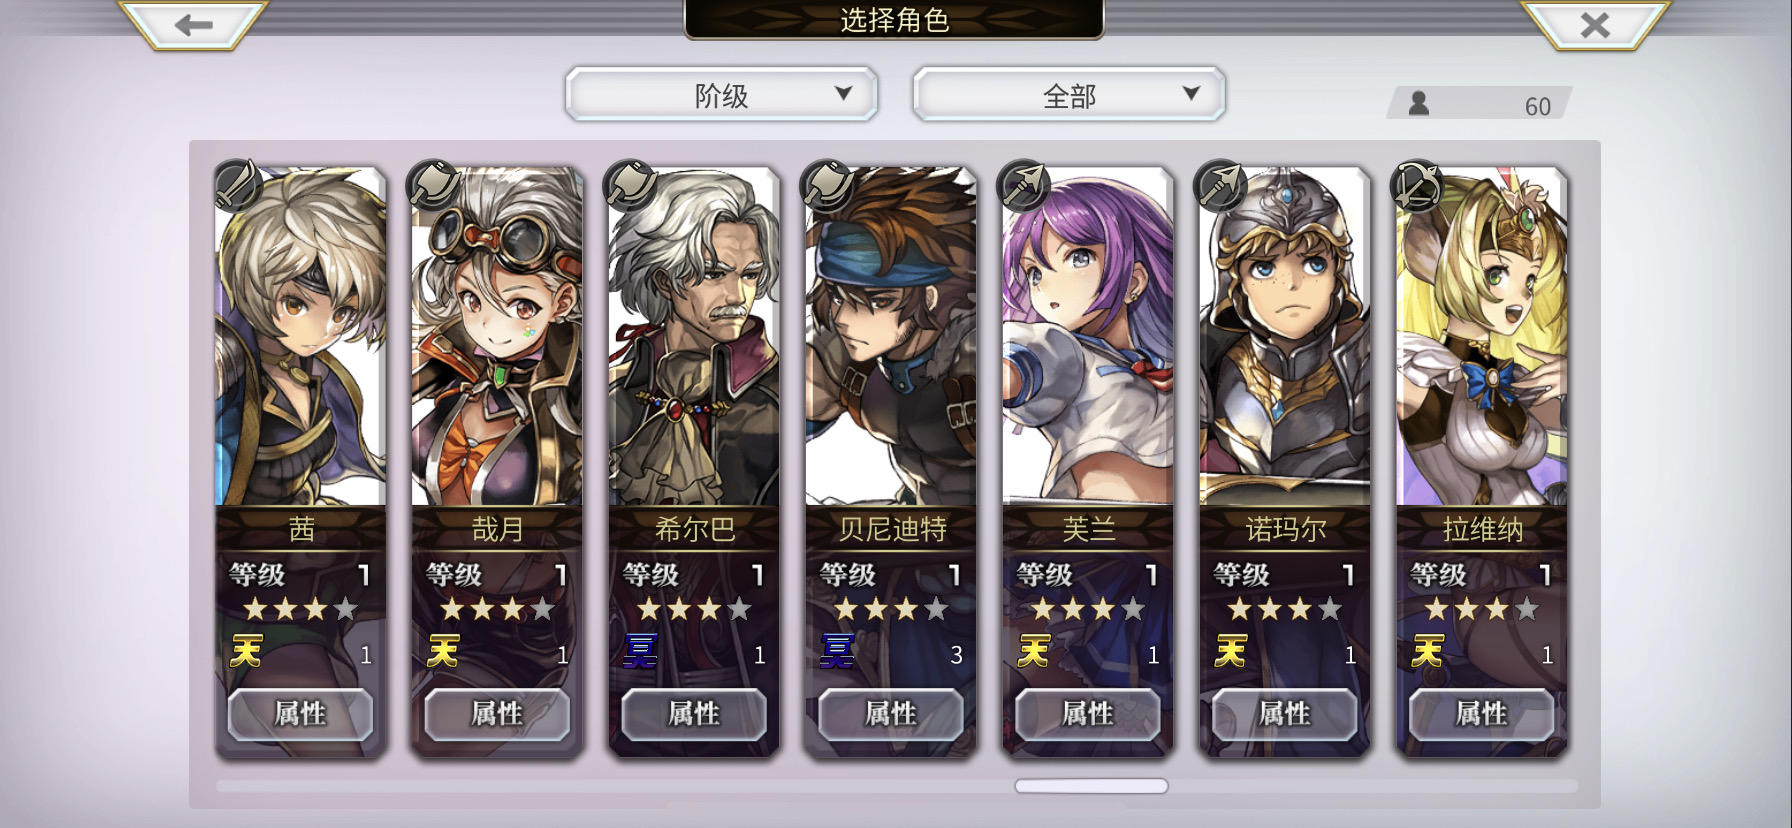1792x828 pixels.
Task: Expand the 全部 filter dropdown
Action: click(1069, 95)
